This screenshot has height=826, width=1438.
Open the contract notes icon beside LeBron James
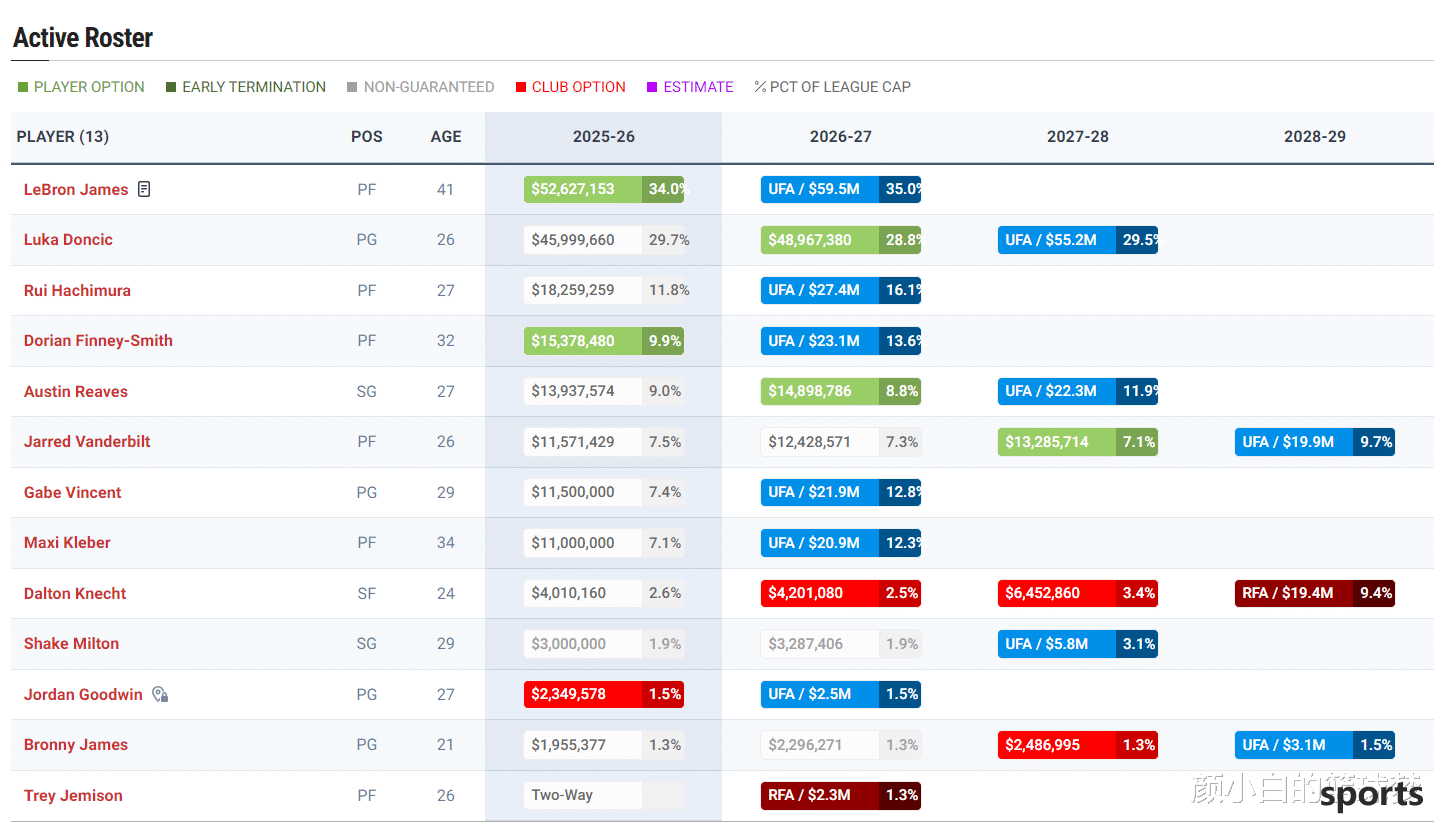[x=144, y=189]
